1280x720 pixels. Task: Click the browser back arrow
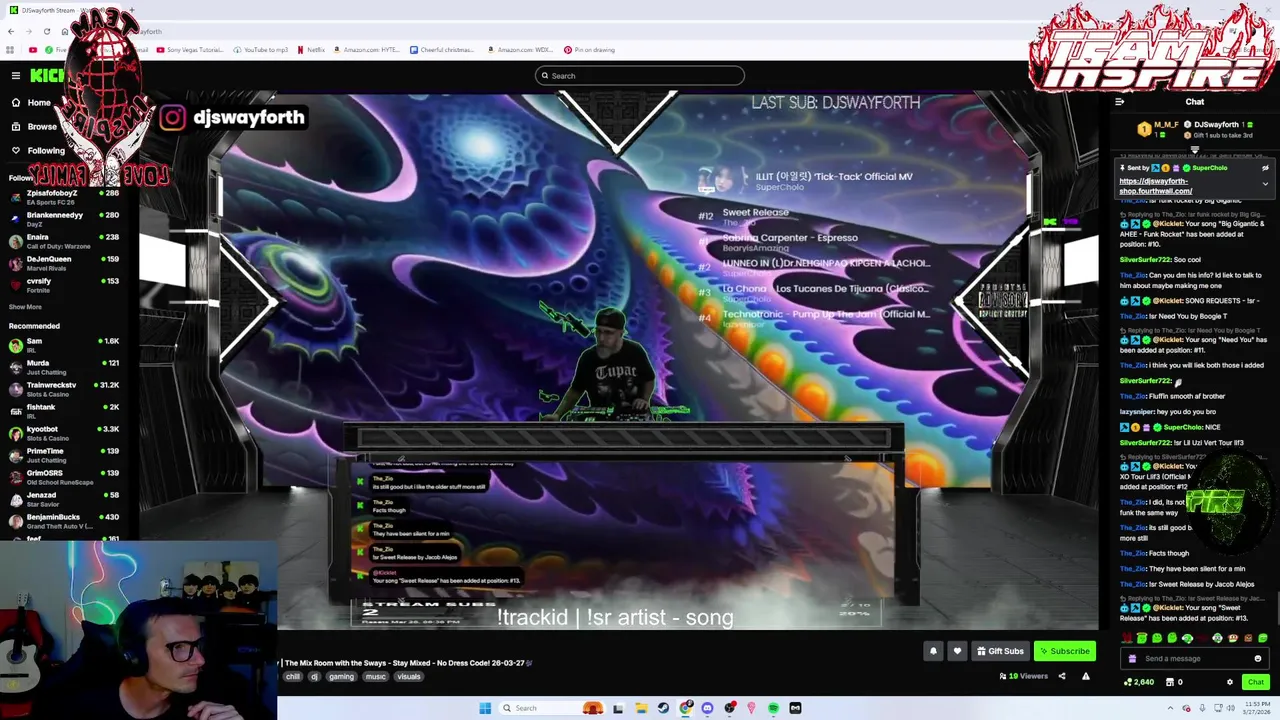pos(11,31)
